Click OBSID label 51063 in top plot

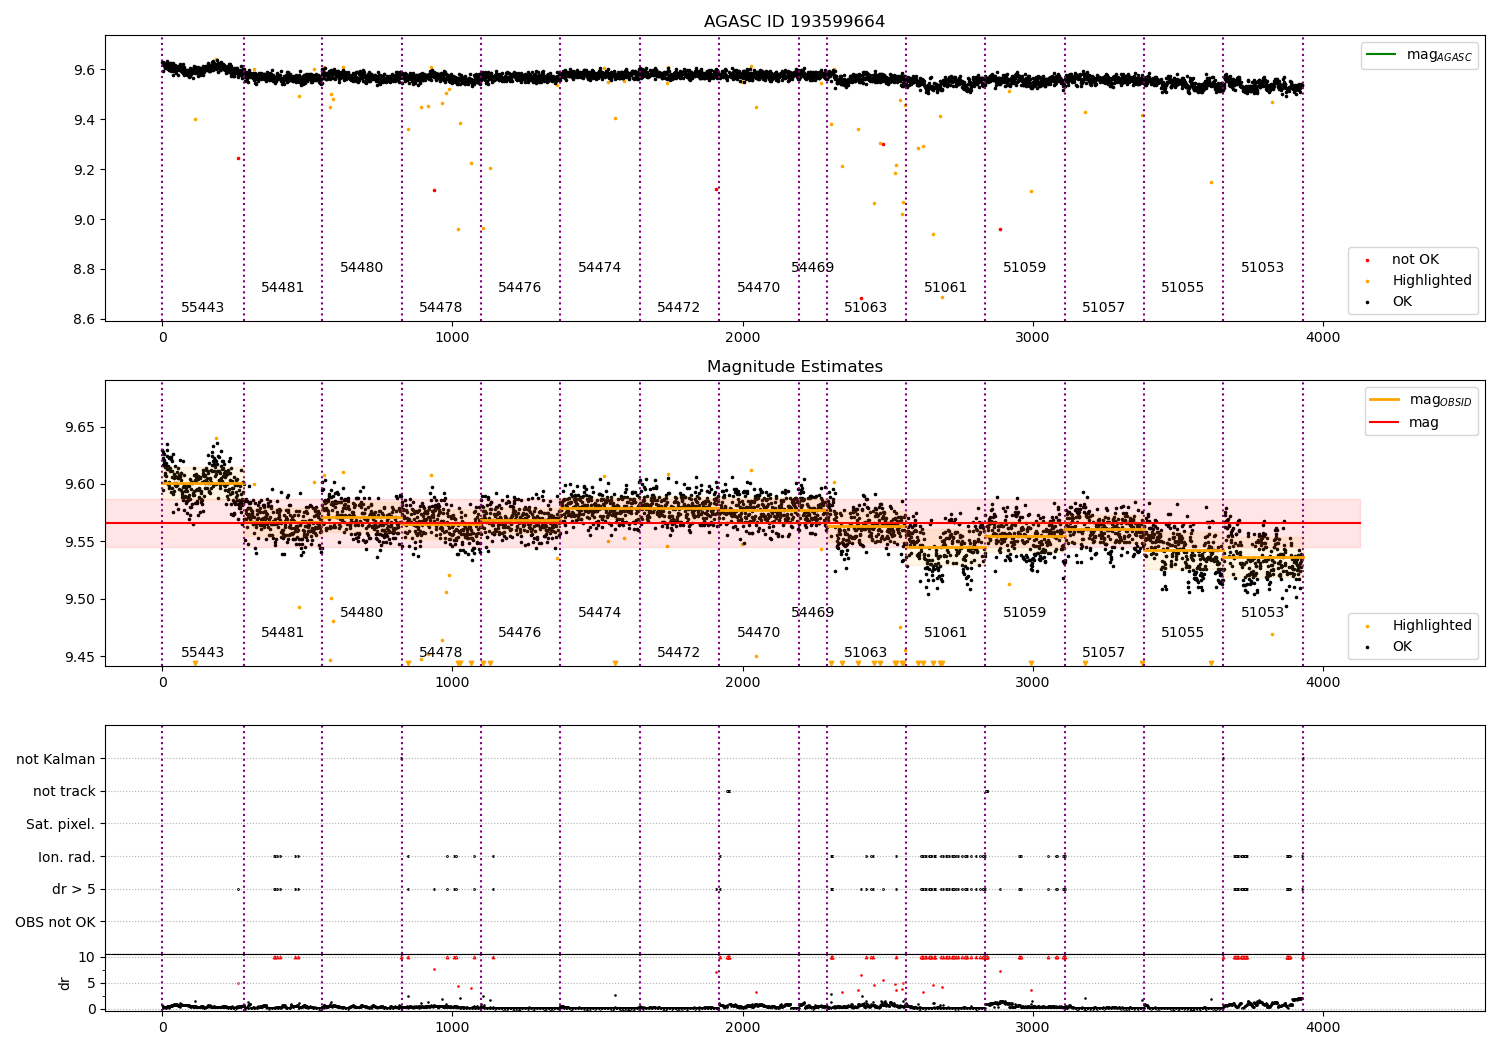[x=865, y=308]
